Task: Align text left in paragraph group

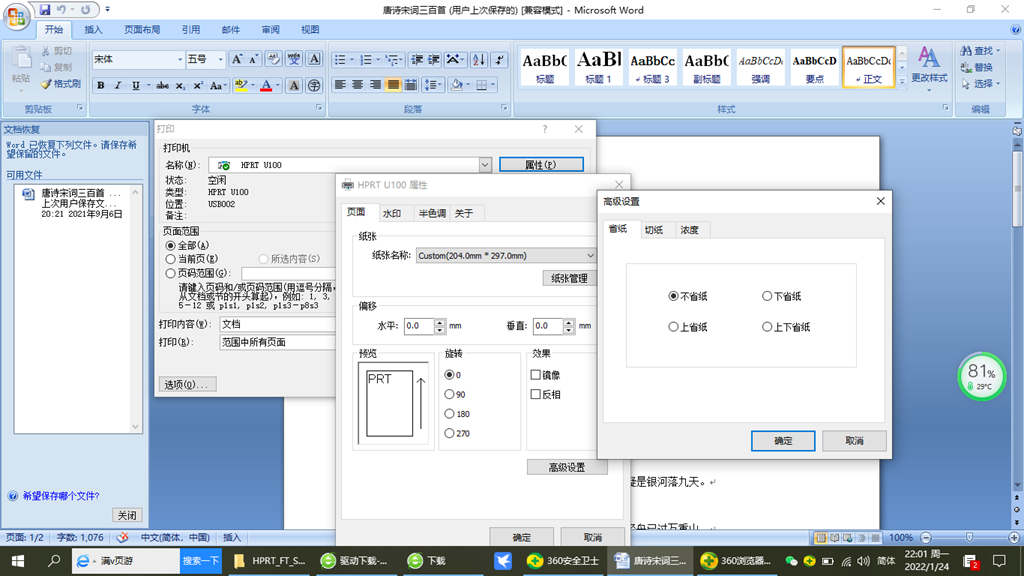Action: coord(340,85)
